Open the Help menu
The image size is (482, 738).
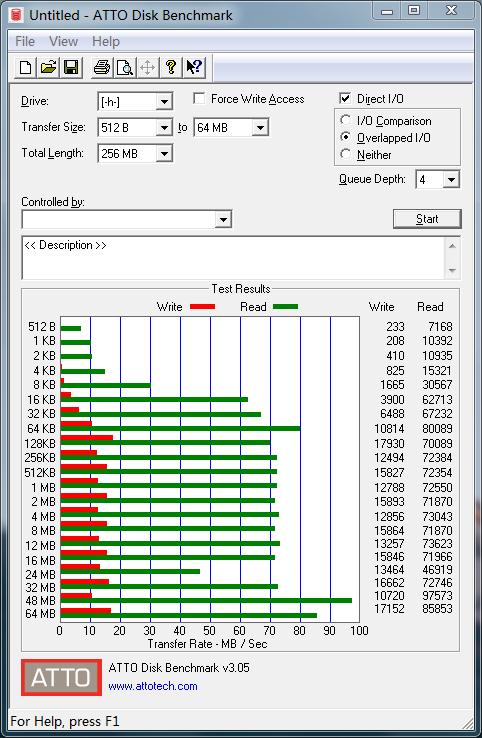click(x=106, y=41)
